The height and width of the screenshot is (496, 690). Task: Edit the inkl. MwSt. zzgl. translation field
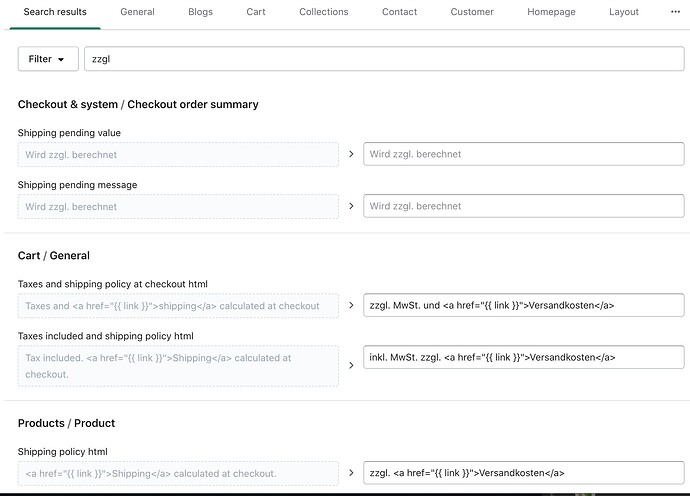click(523, 357)
